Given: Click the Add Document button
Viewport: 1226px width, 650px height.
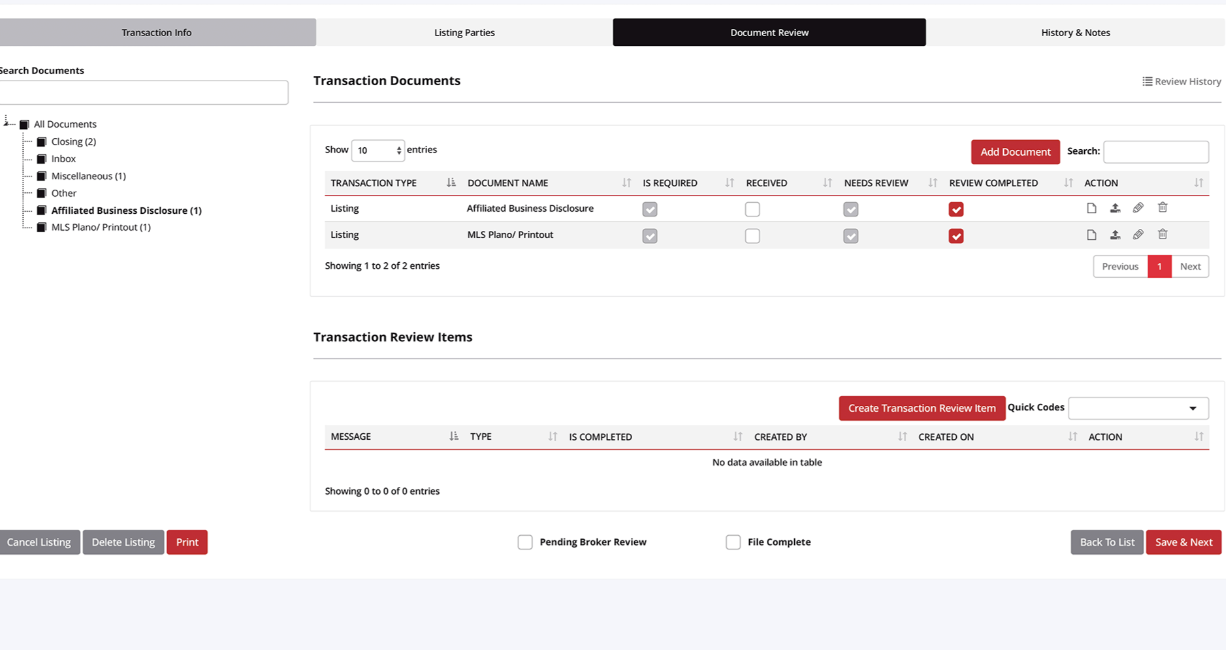Looking at the screenshot, I should click(x=1015, y=152).
